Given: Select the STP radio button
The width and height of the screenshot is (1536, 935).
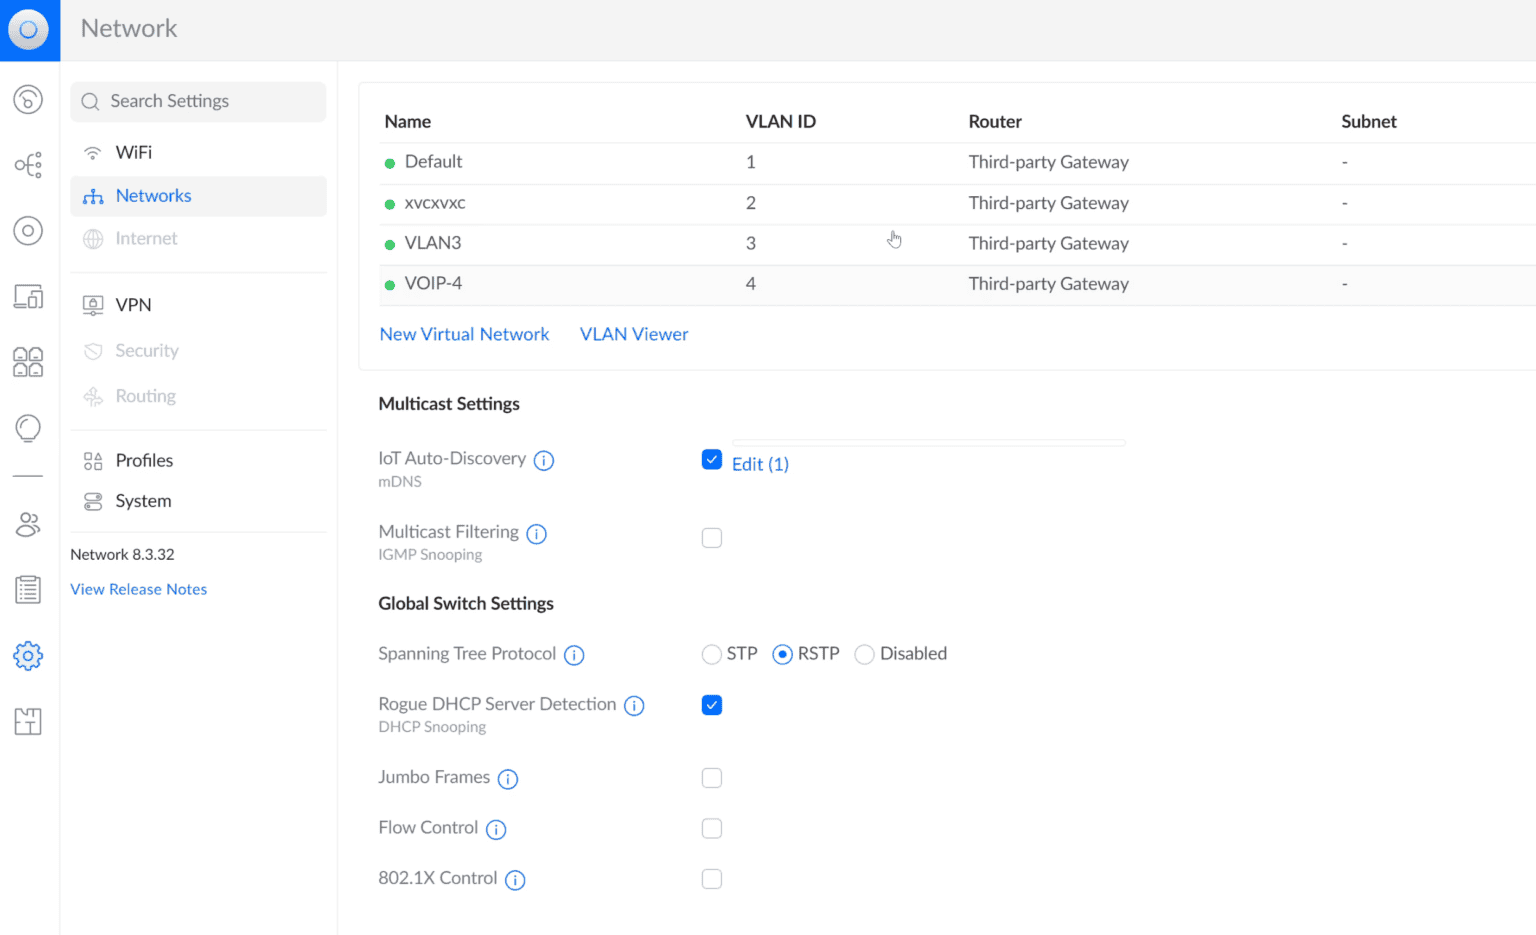Looking at the screenshot, I should (x=711, y=653).
